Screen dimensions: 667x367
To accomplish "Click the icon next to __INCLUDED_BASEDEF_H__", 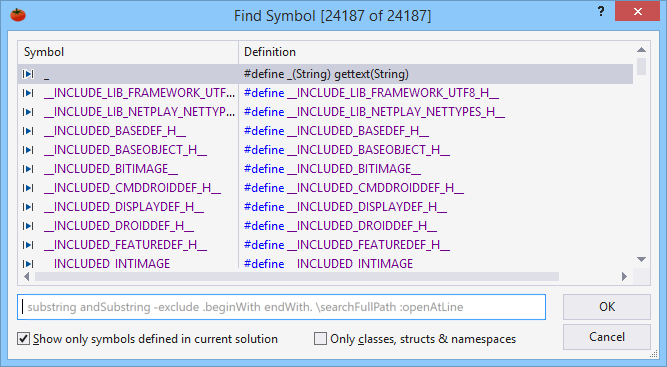I will tap(28, 131).
